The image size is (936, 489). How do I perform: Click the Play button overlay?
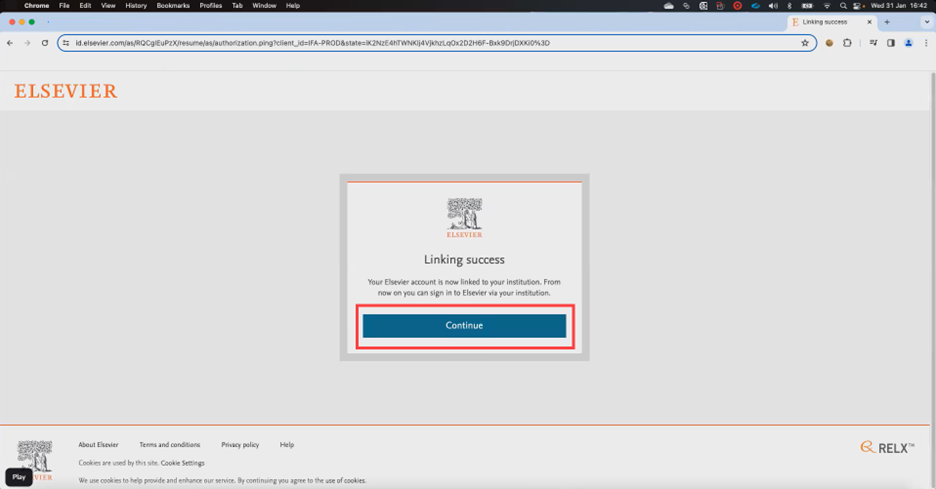point(19,477)
